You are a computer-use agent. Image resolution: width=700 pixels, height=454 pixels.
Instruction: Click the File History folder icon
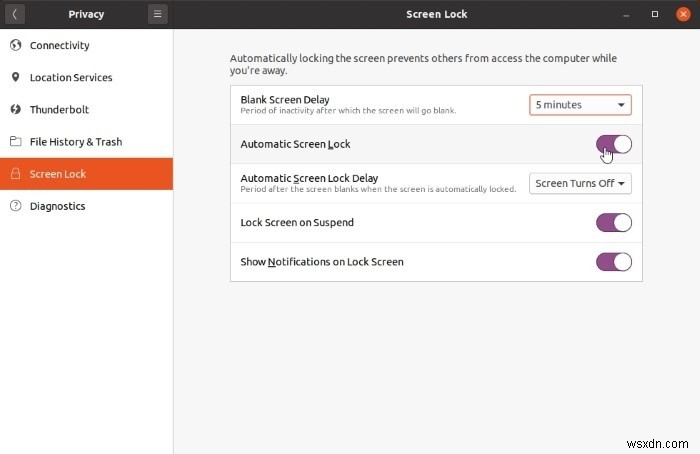(16, 142)
